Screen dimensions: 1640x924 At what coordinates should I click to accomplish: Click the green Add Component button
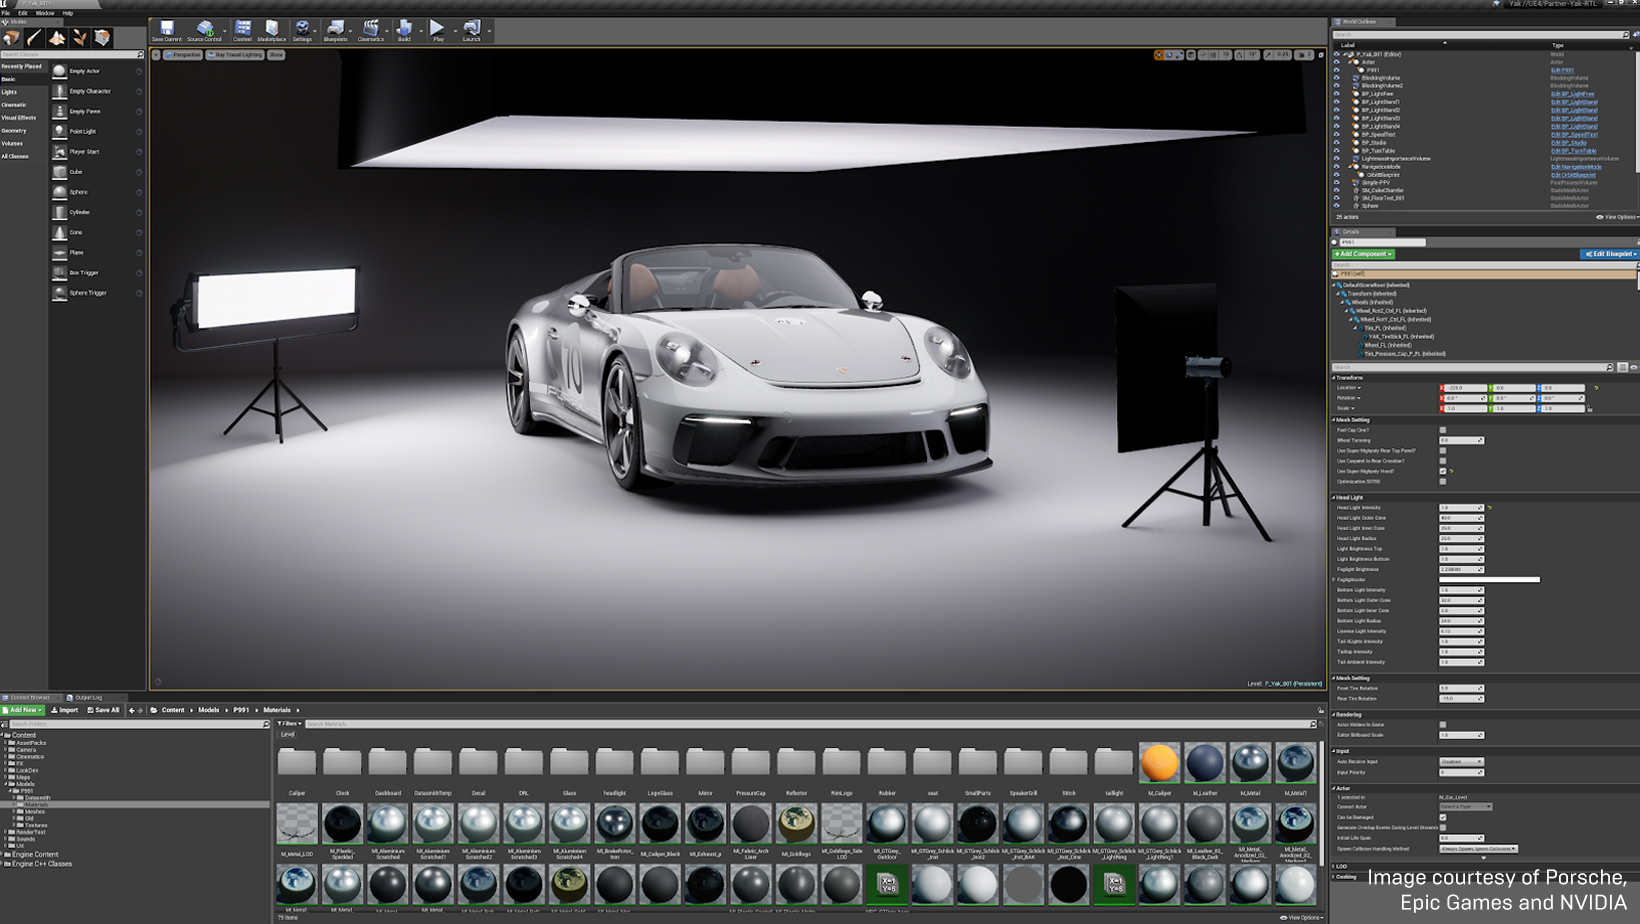[x=1363, y=254]
